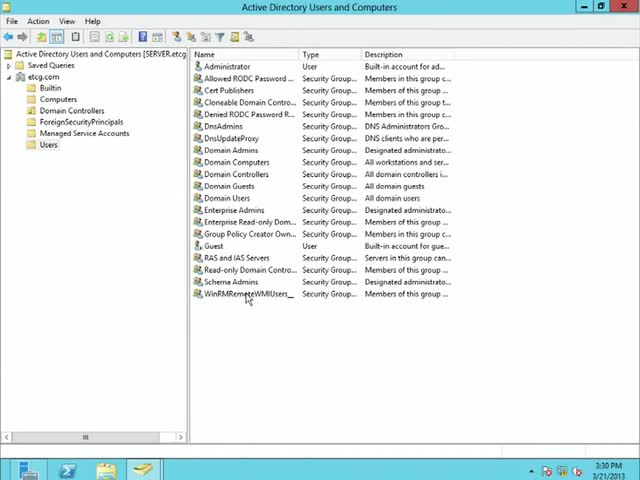Open the View menu
Screen dimensions: 640x480
point(67,21)
